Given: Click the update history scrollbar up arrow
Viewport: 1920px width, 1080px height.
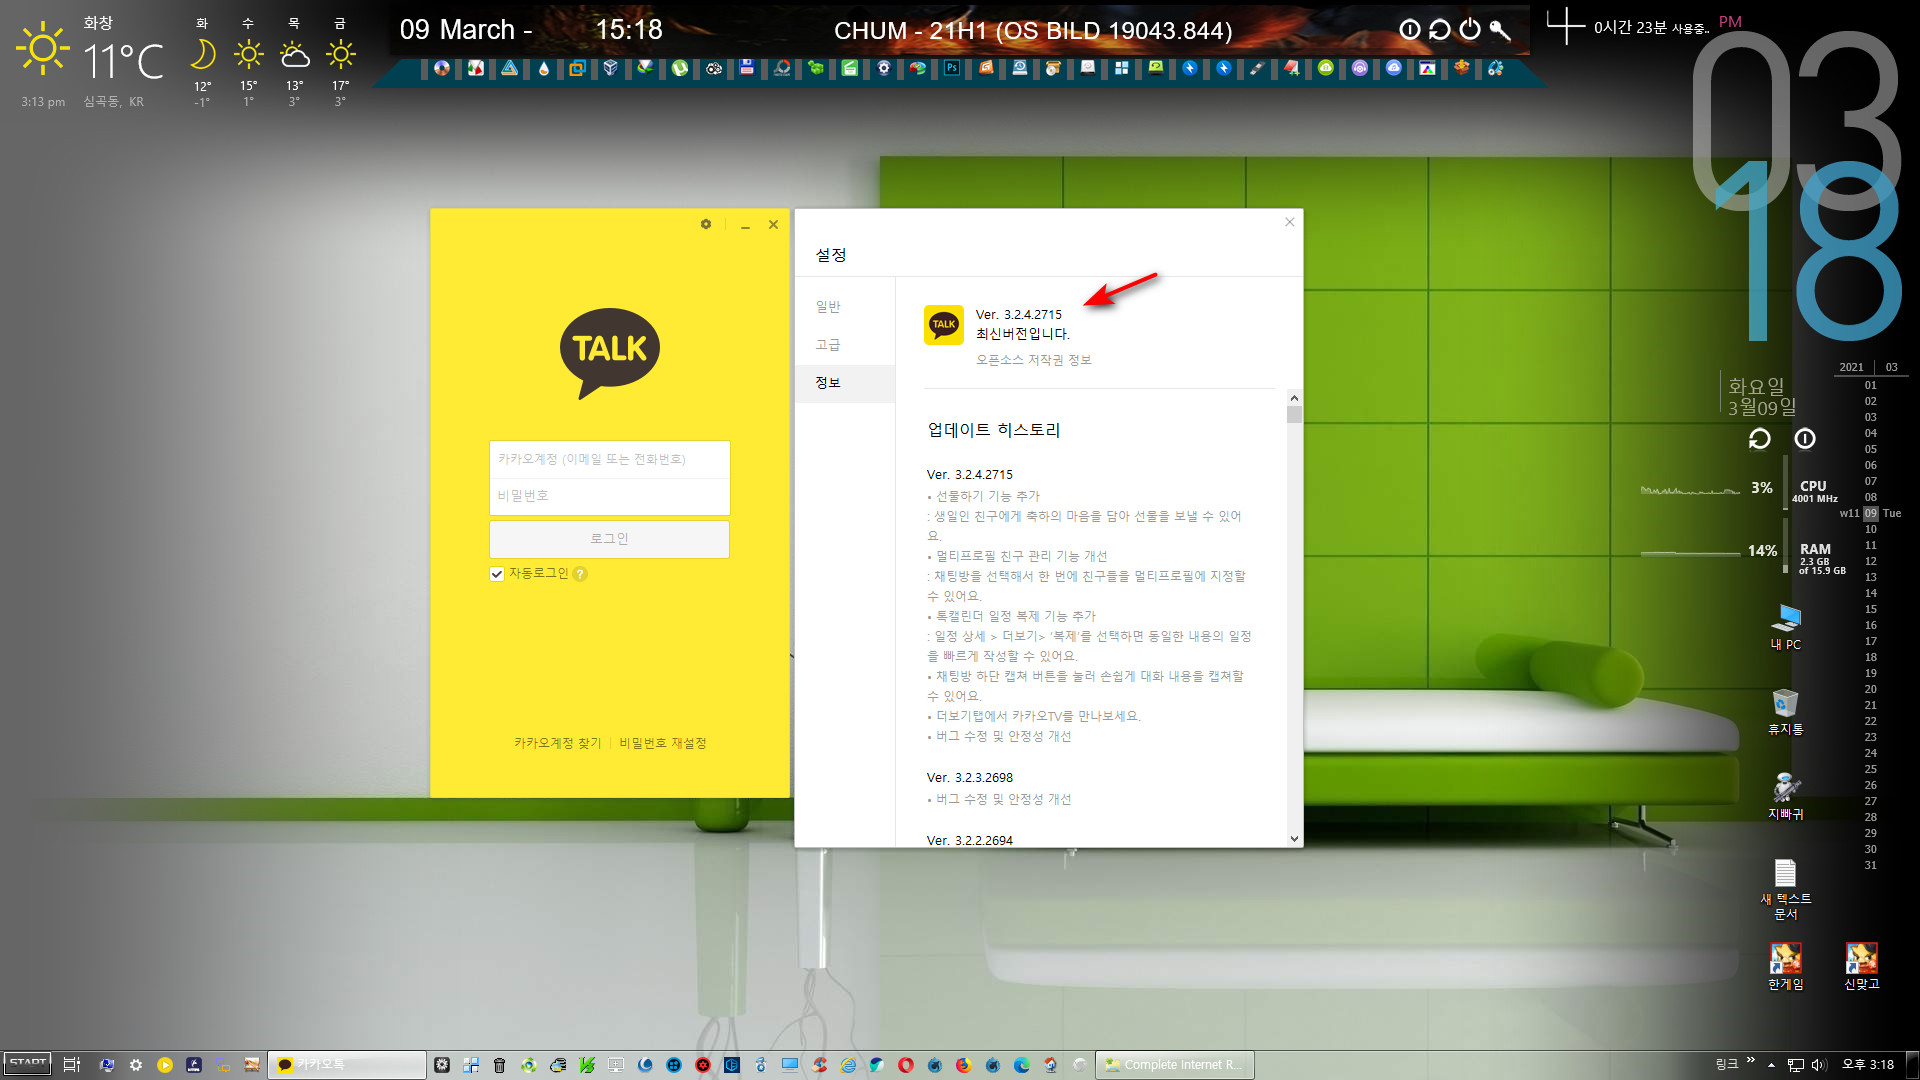Looking at the screenshot, I should coord(1294,397).
